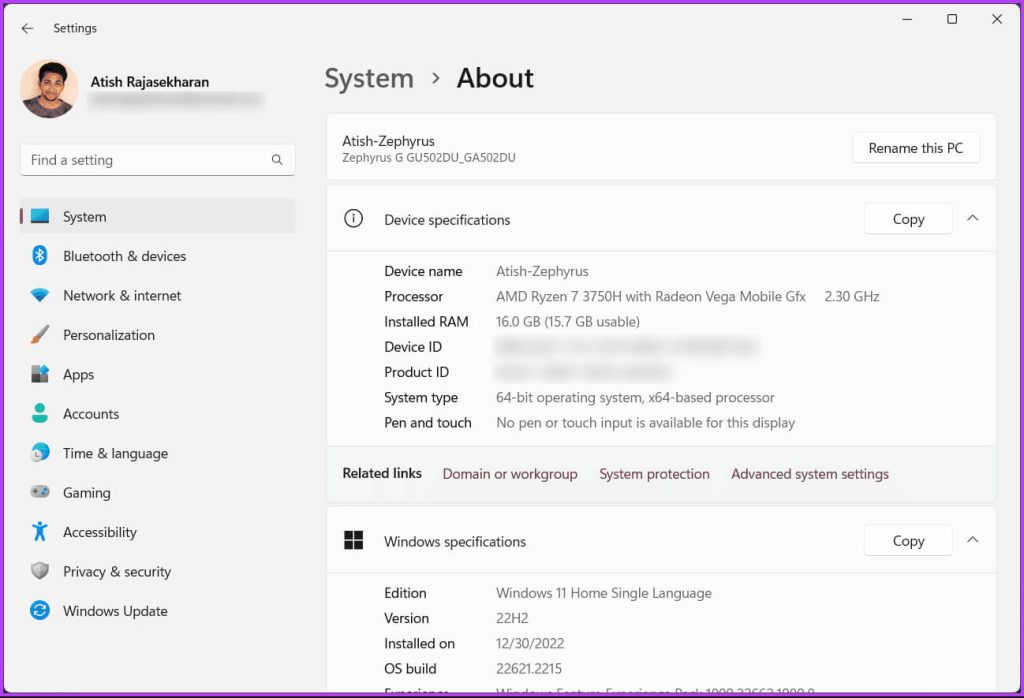The image size is (1024, 698).
Task: Click the Bluetooth & devices icon
Action: point(40,256)
